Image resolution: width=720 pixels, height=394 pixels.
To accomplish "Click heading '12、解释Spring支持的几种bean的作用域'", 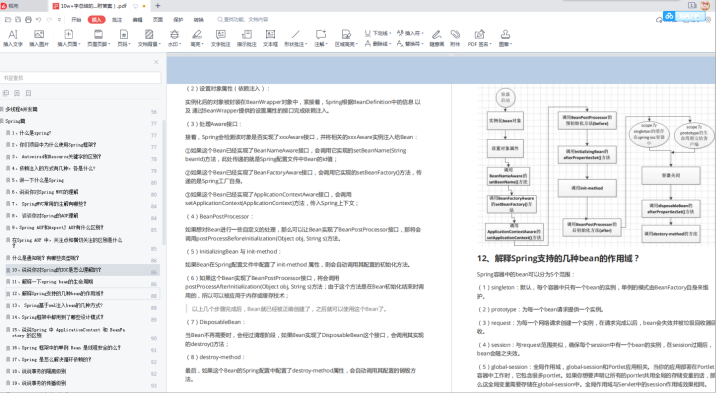I will [x=558, y=259].
